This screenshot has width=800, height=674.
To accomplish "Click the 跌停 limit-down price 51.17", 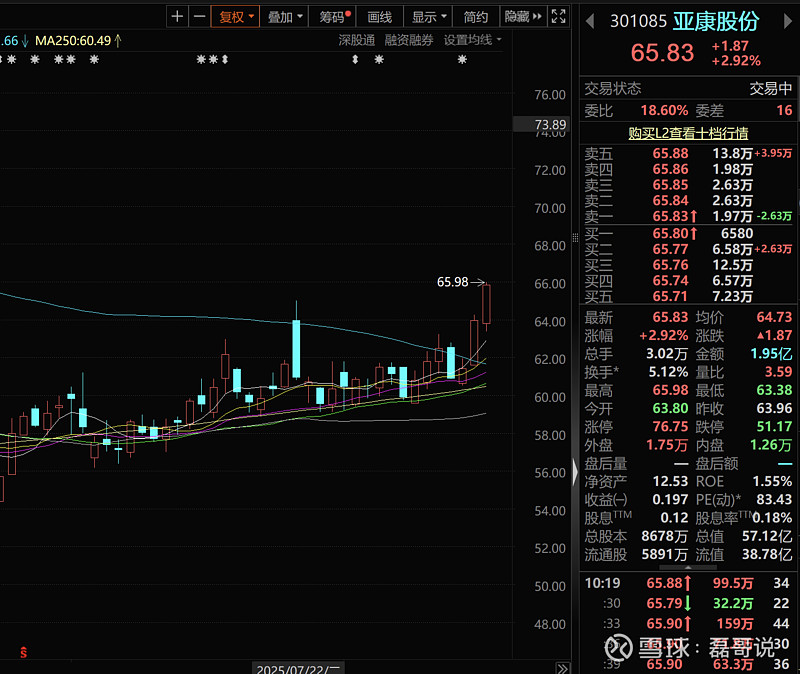I will (x=774, y=427).
